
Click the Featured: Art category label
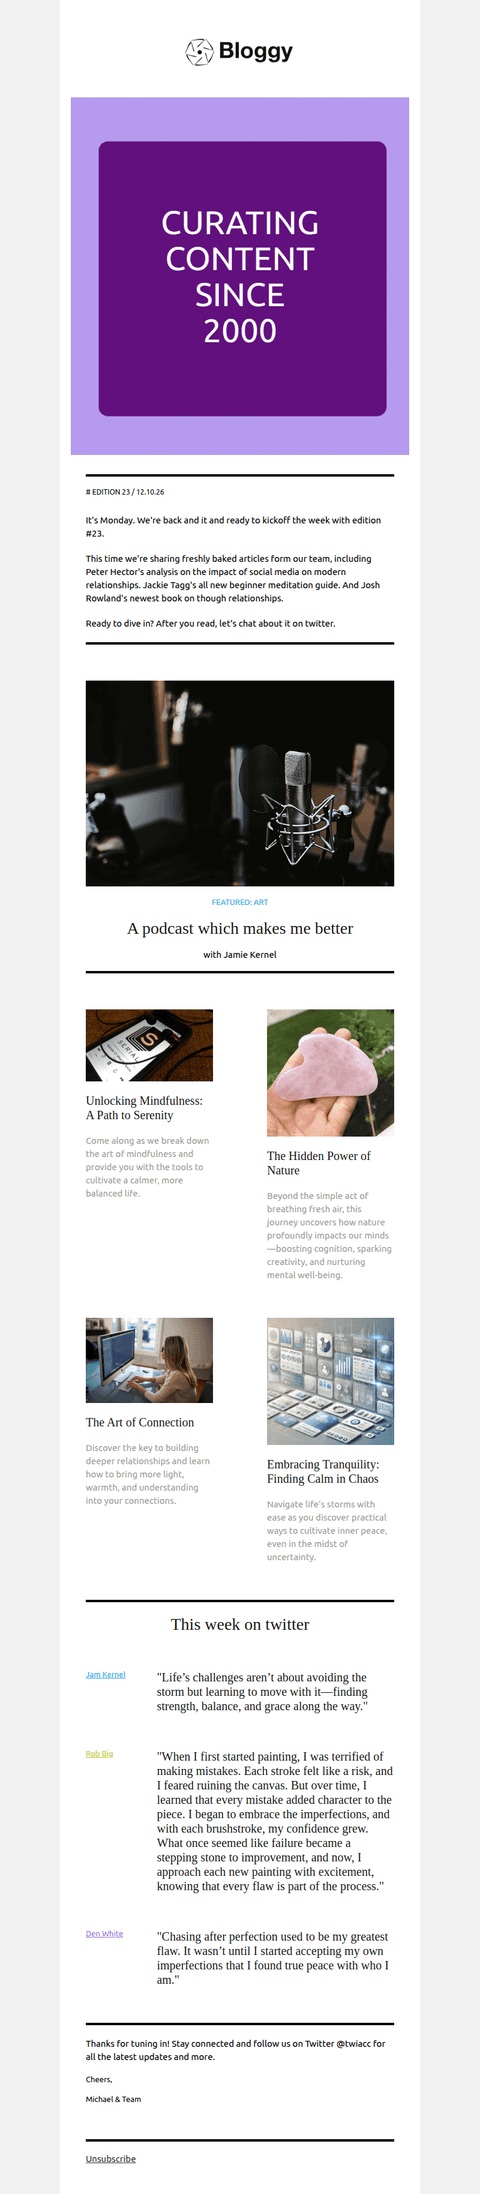[x=240, y=902]
